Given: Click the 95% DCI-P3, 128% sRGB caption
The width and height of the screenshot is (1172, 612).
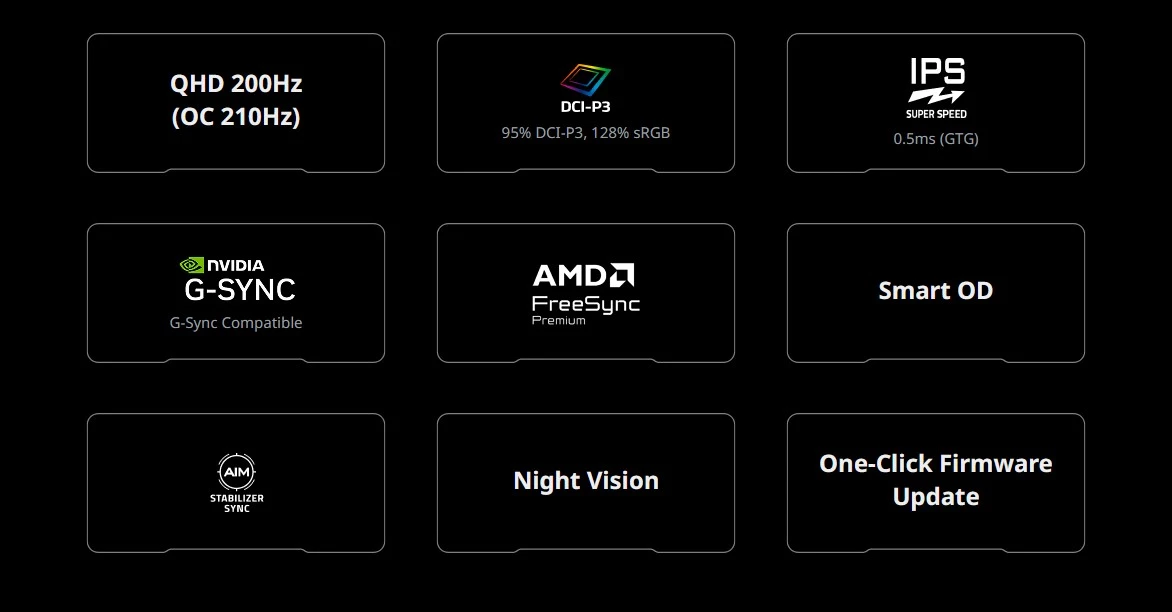Looking at the screenshot, I should [586, 132].
